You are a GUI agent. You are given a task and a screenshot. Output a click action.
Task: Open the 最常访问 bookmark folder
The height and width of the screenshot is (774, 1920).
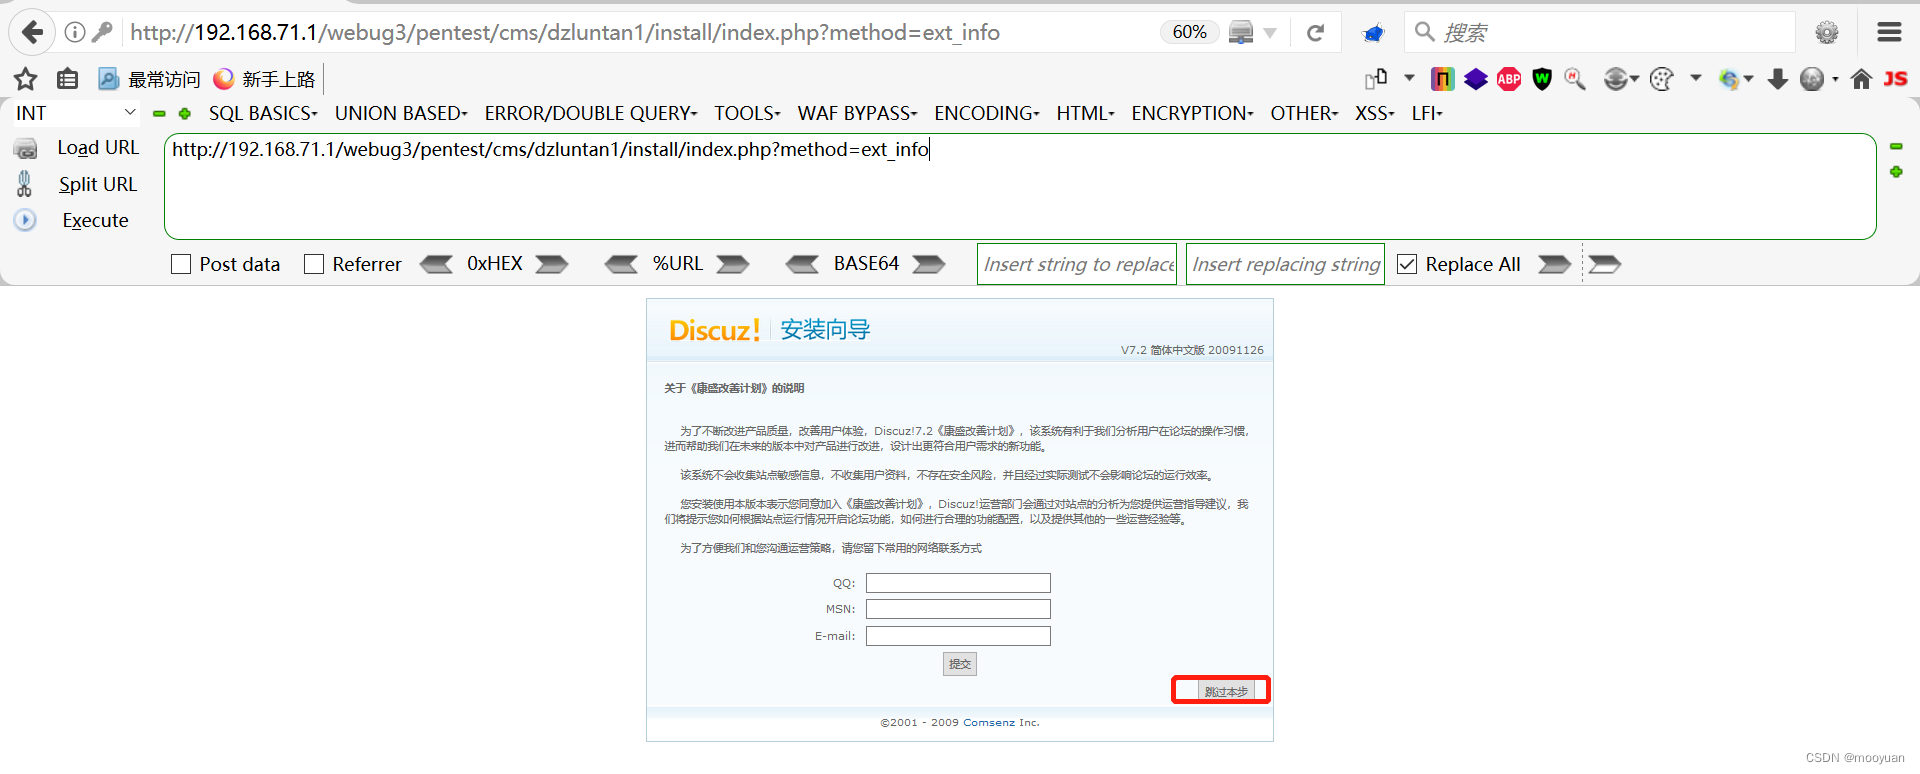click(x=150, y=79)
